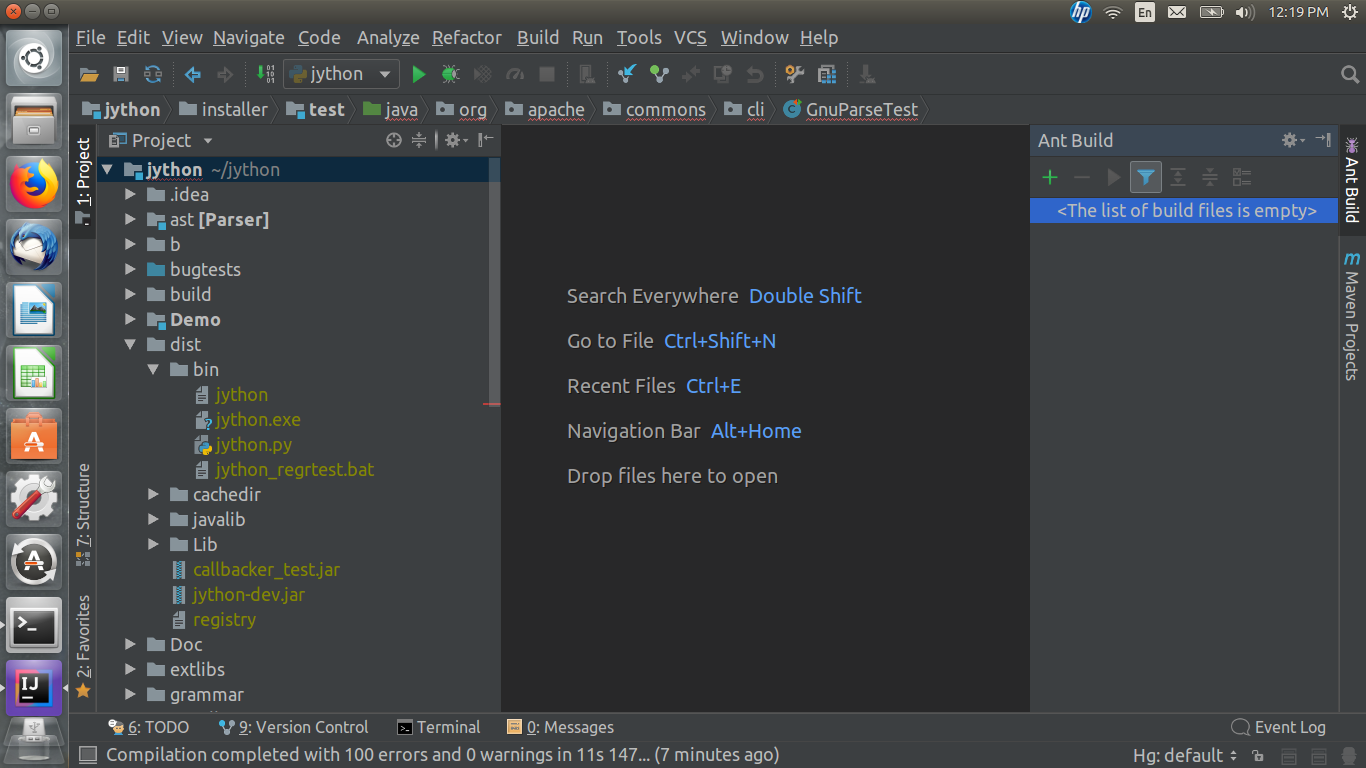The width and height of the screenshot is (1366, 768).
Task: Collapse the dist folder
Action: [131, 345]
